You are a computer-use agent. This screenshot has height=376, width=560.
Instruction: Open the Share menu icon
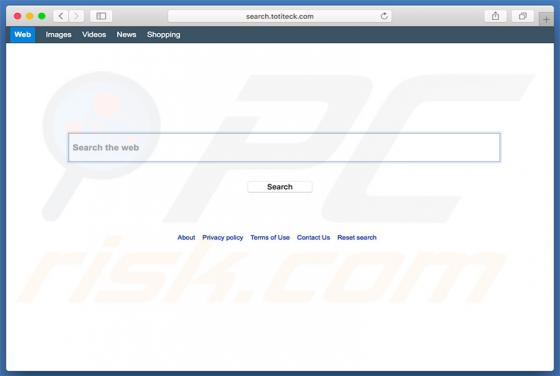(495, 16)
